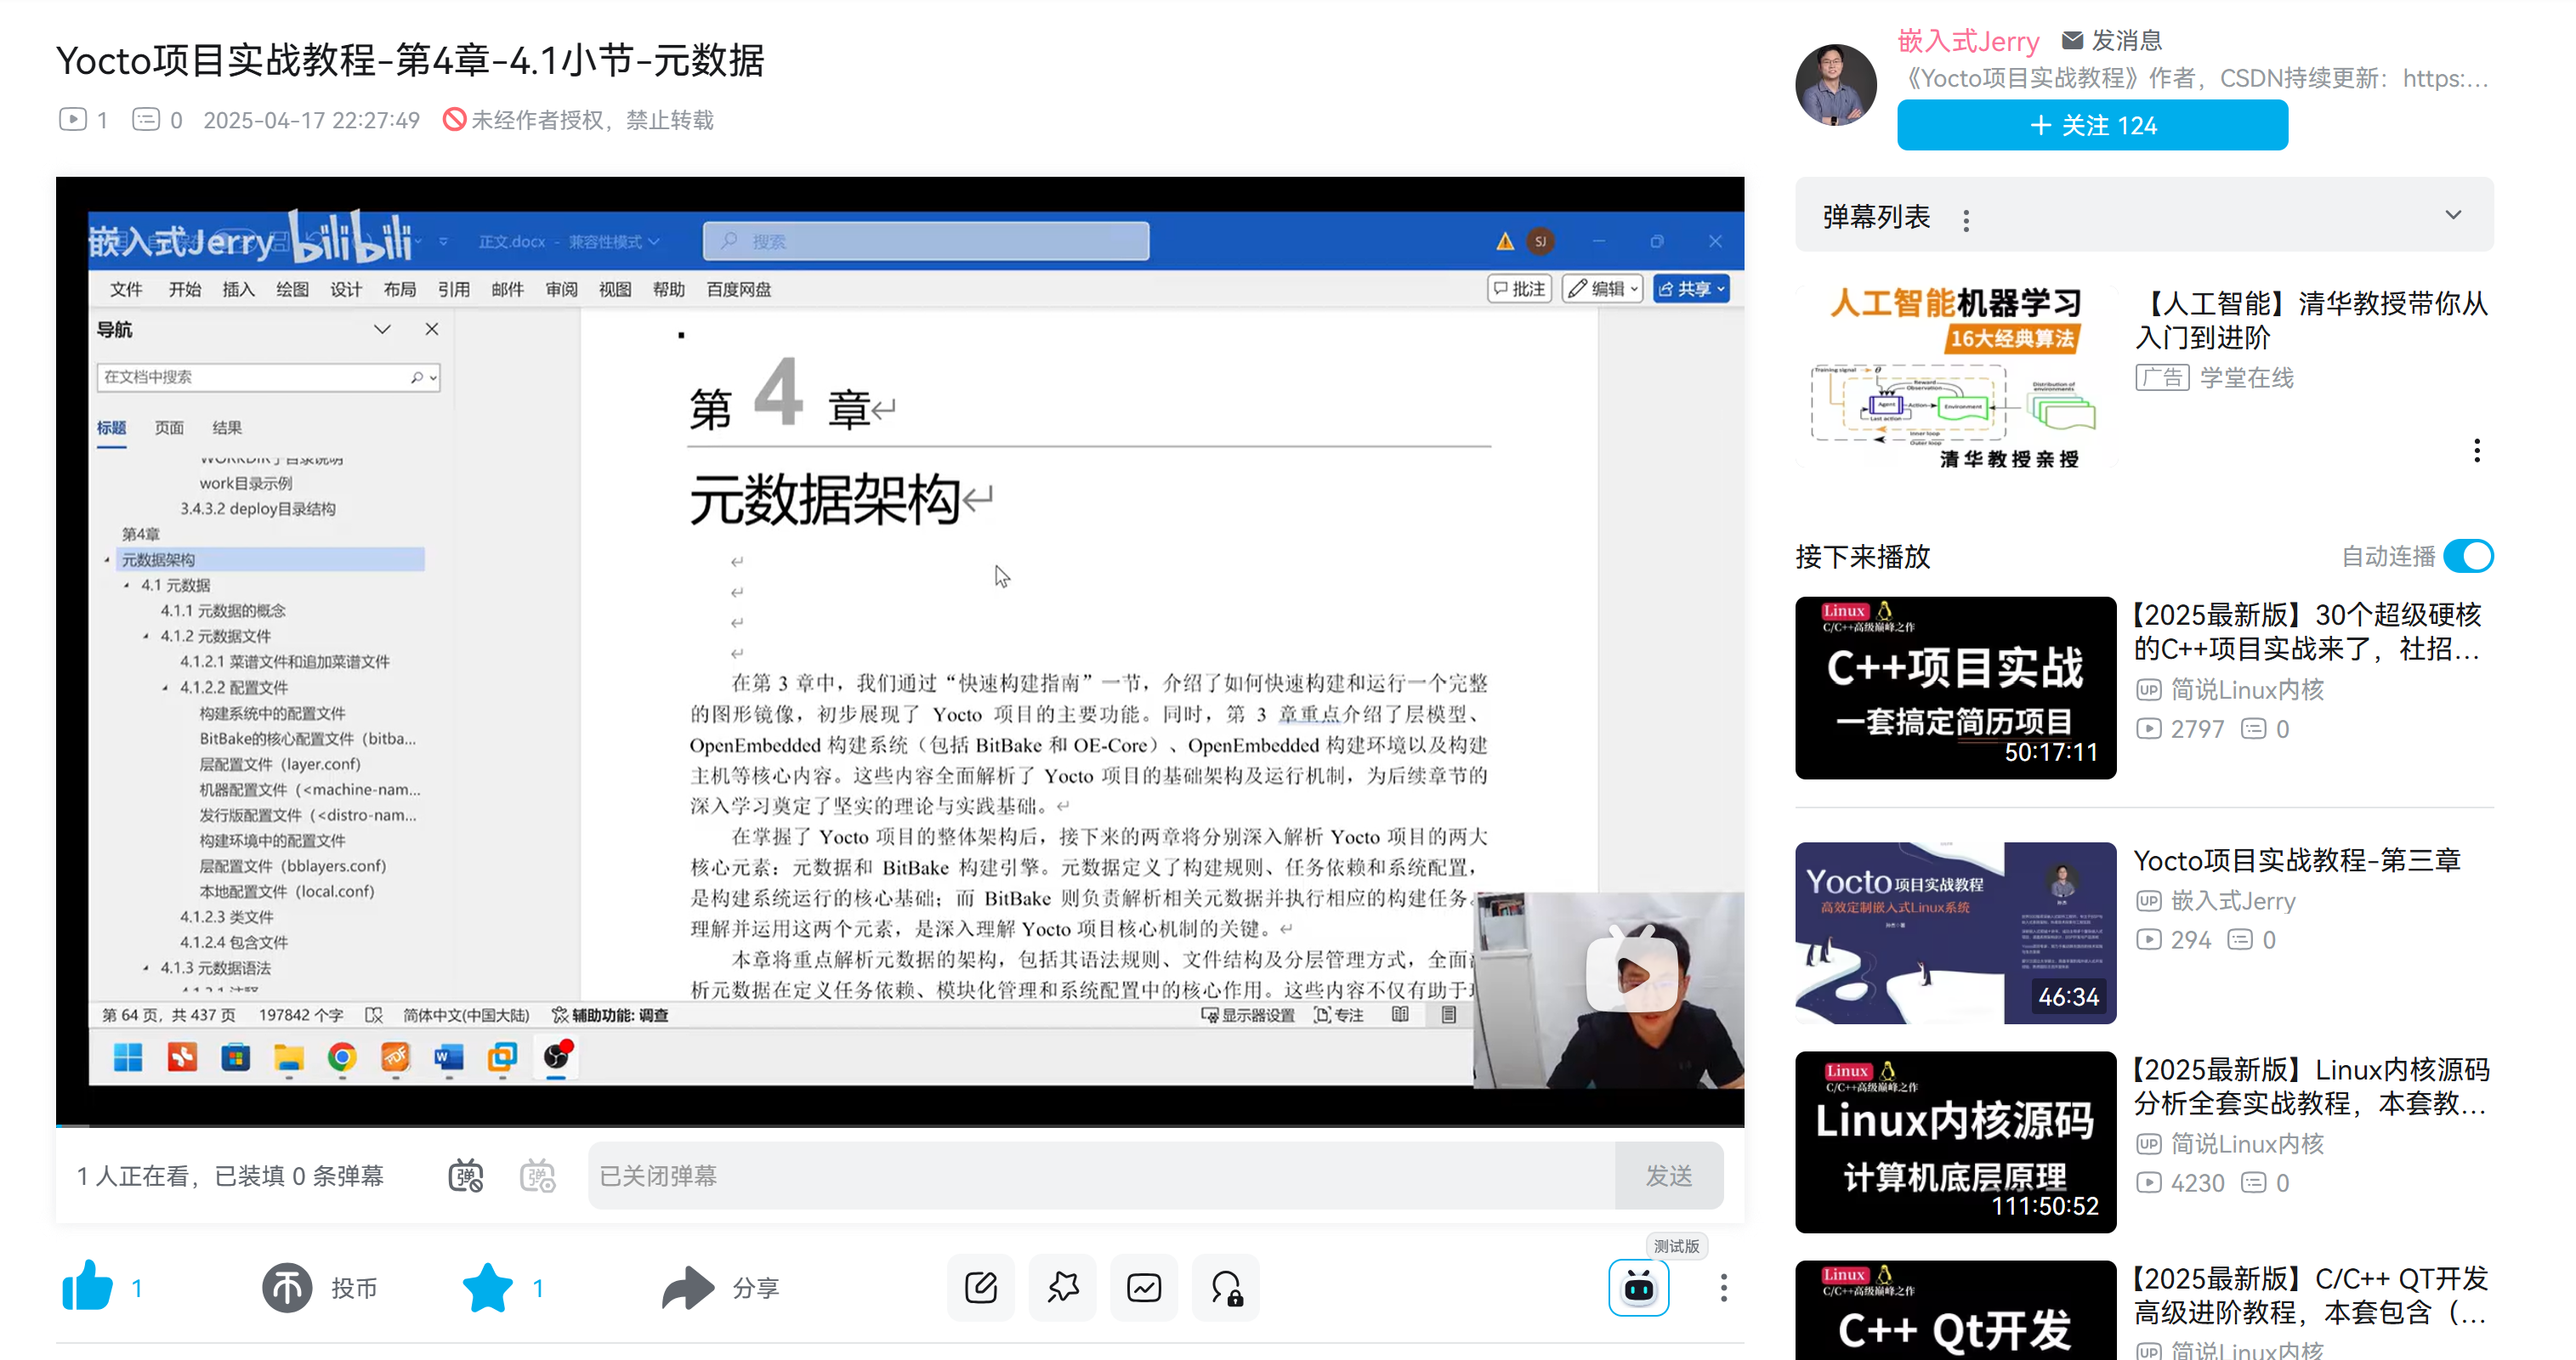The height and width of the screenshot is (1360, 2576).
Task: Click the headset listen-mode icon
Action: click(x=1226, y=1287)
